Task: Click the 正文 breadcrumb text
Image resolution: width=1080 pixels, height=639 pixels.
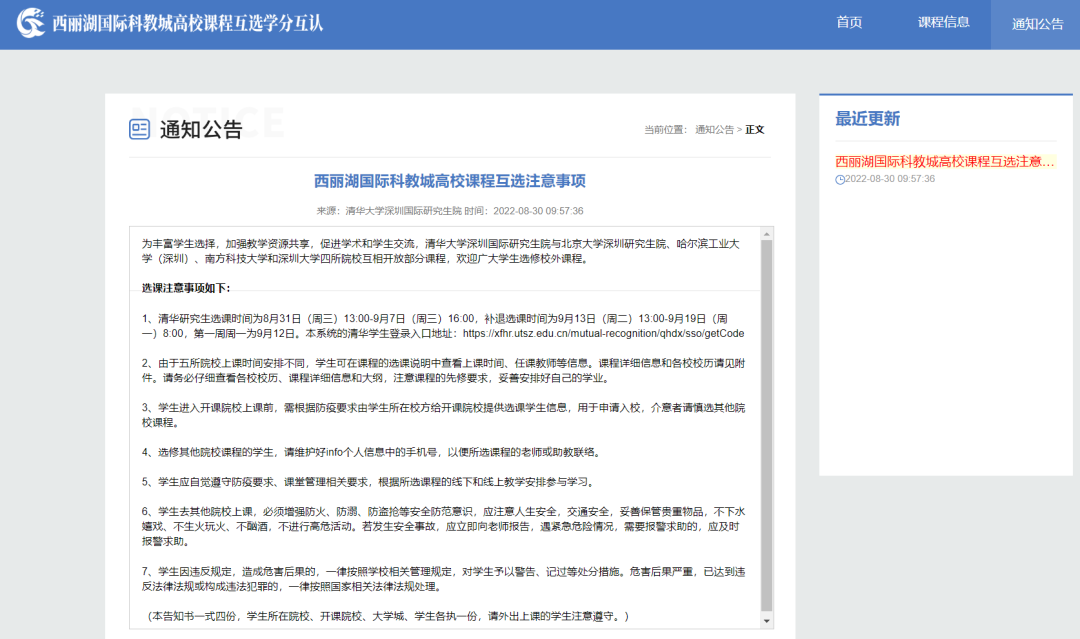Action: click(x=755, y=129)
